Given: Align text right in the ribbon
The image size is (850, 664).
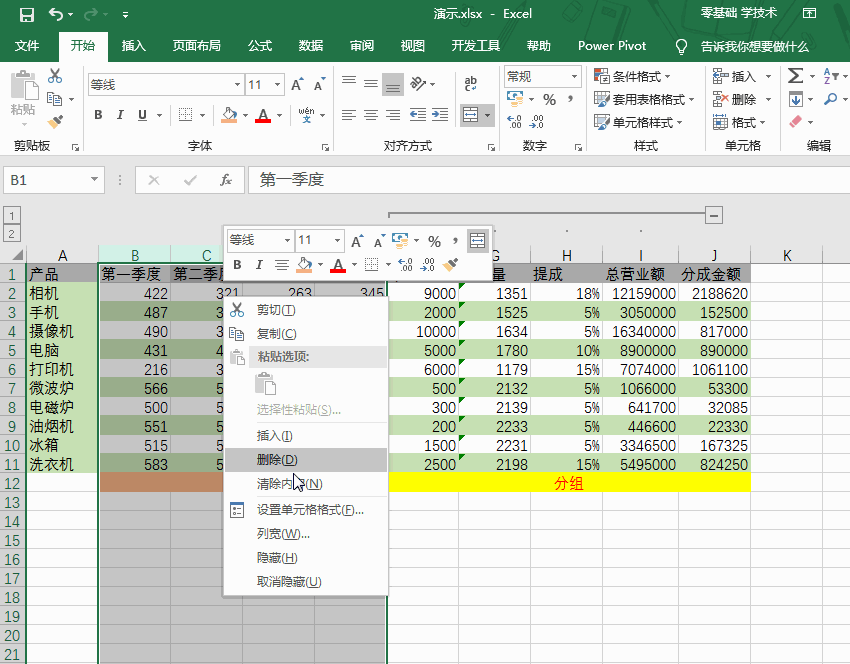Looking at the screenshot, I should click(x=393, y=115).
